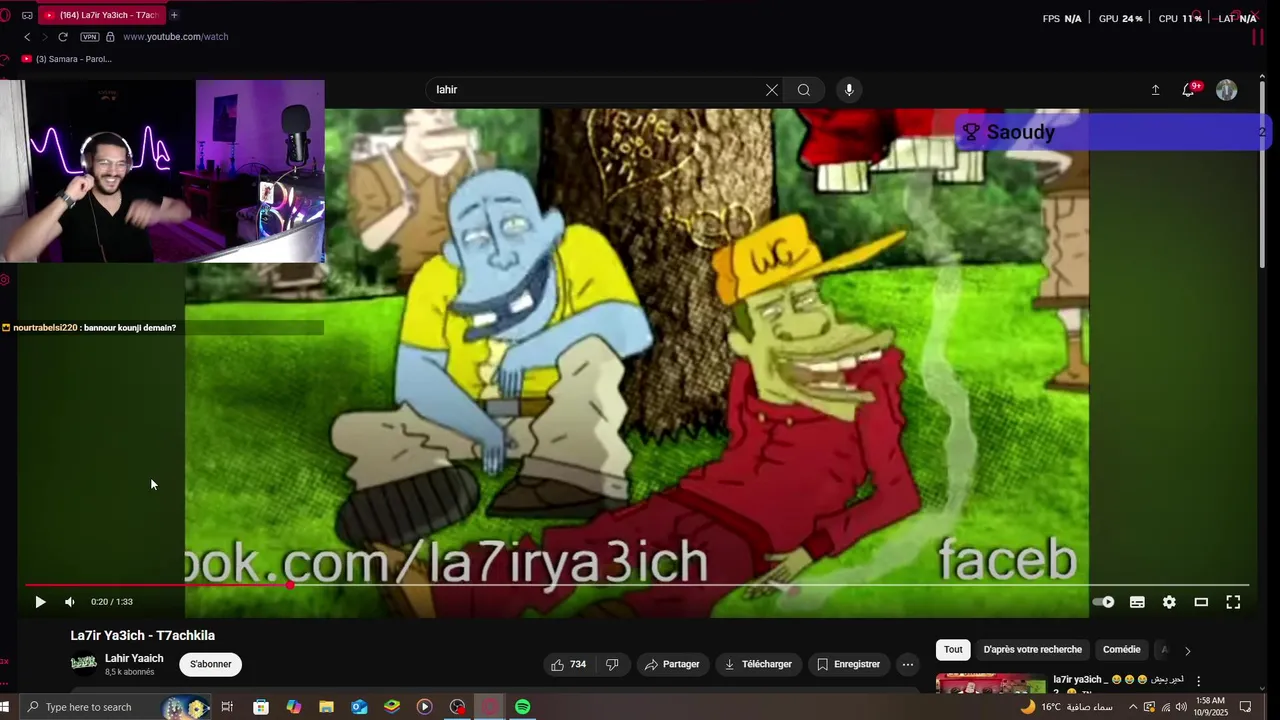Dislike the video with thumbs-down

(612, 664)
